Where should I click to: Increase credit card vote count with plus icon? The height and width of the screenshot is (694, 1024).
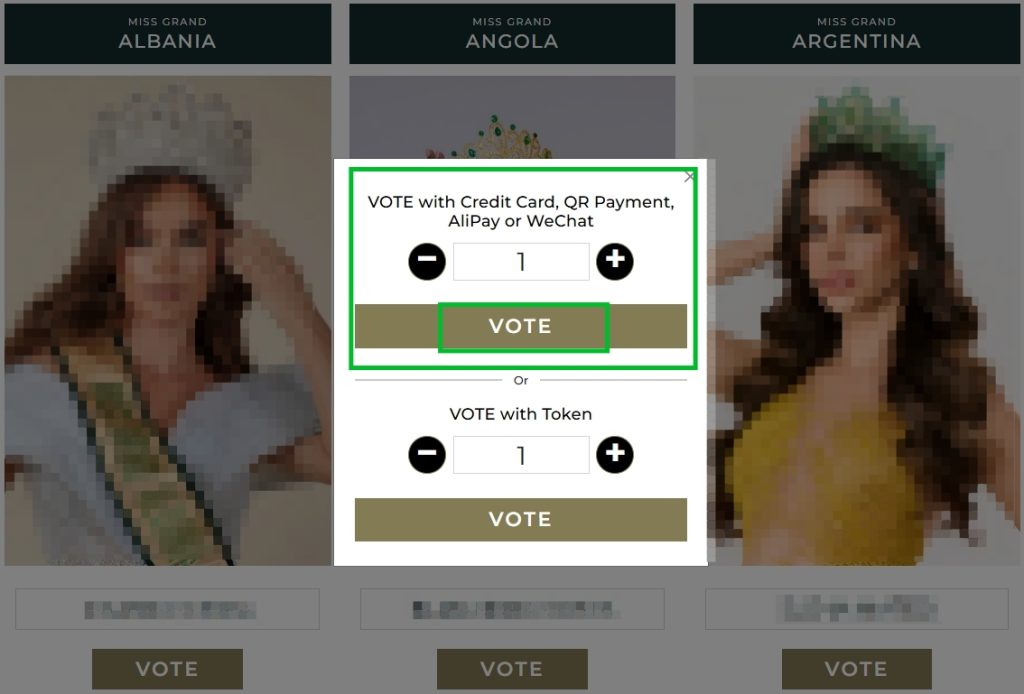point(615,261)
